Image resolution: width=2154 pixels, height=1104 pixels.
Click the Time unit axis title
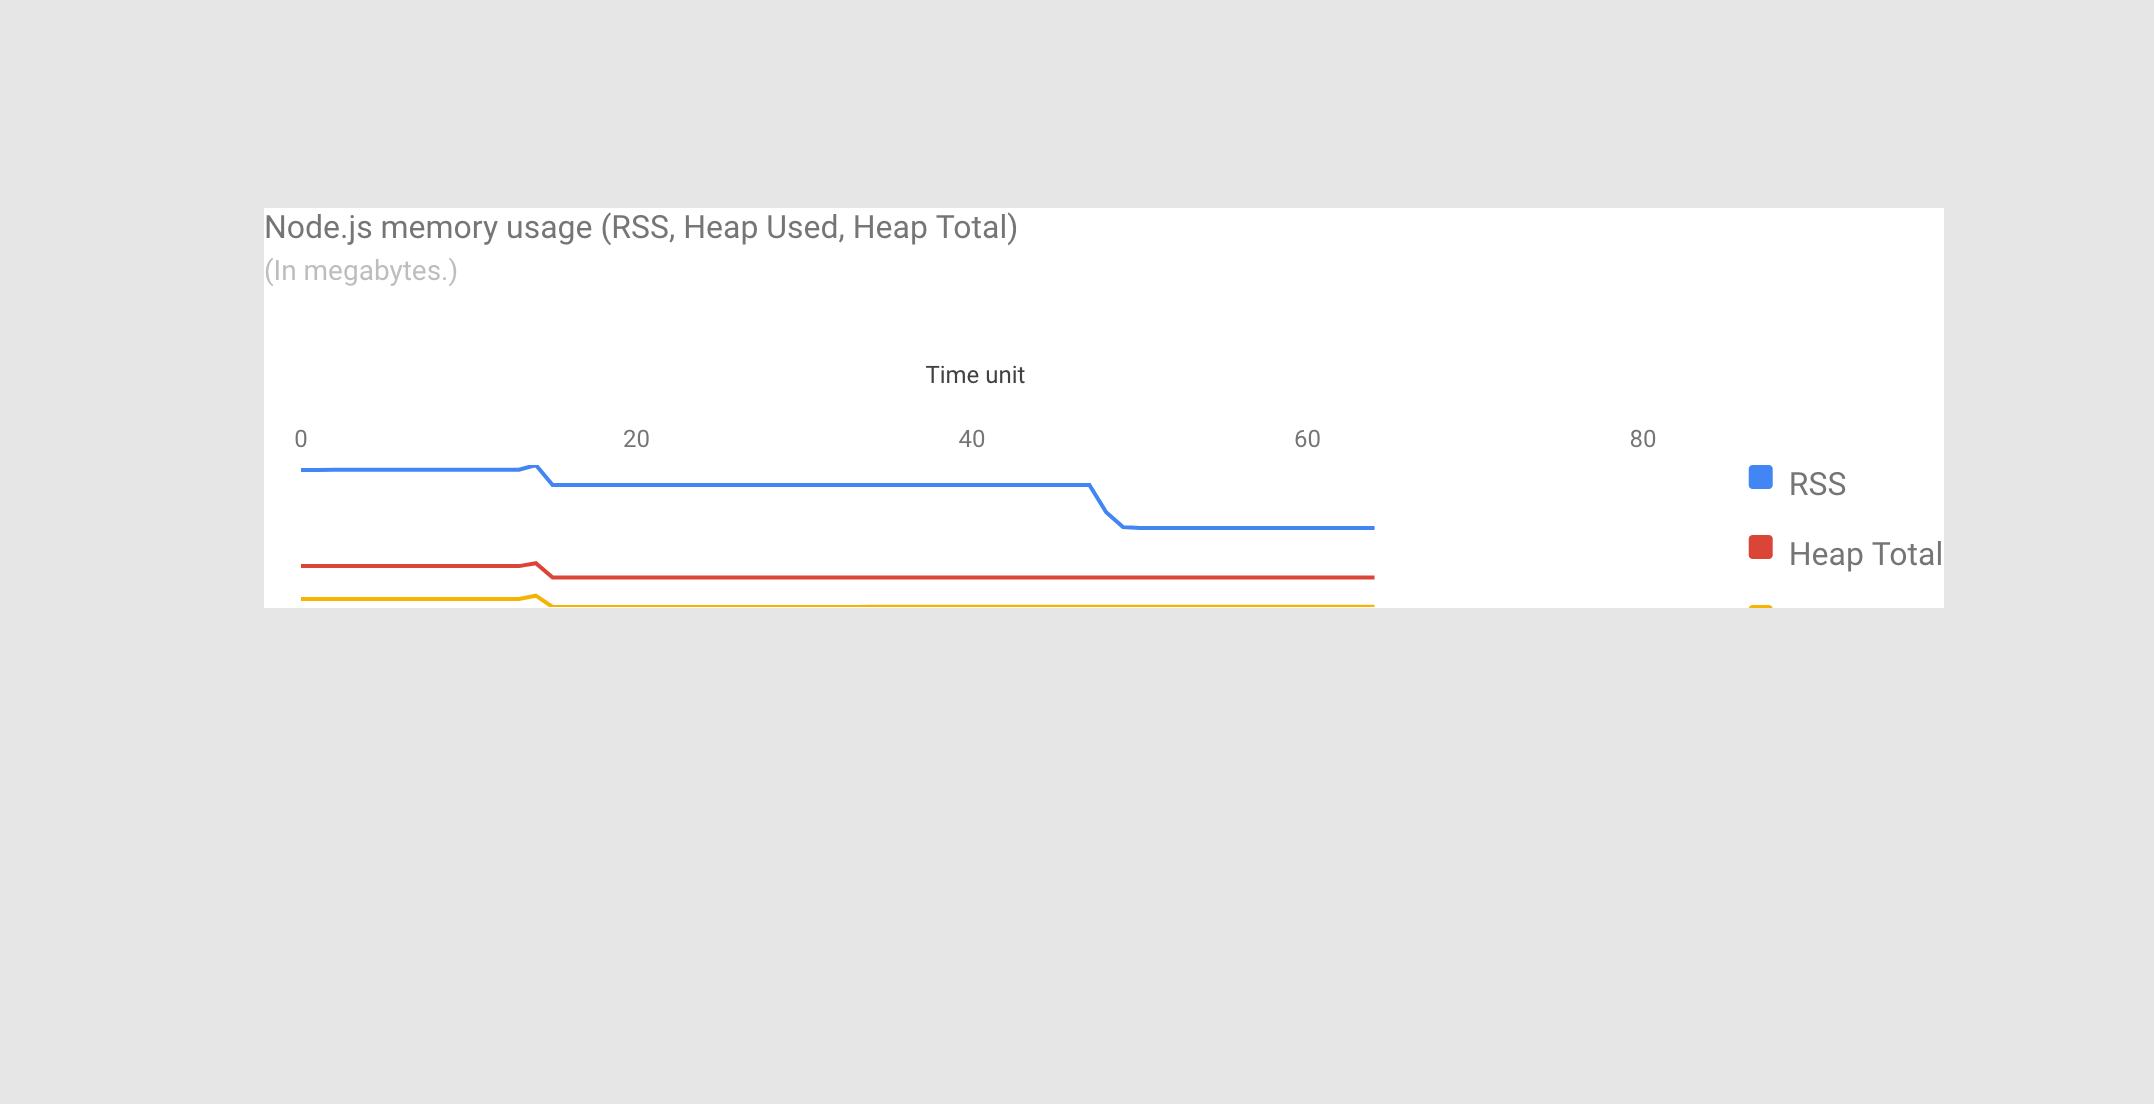(975, 374)
